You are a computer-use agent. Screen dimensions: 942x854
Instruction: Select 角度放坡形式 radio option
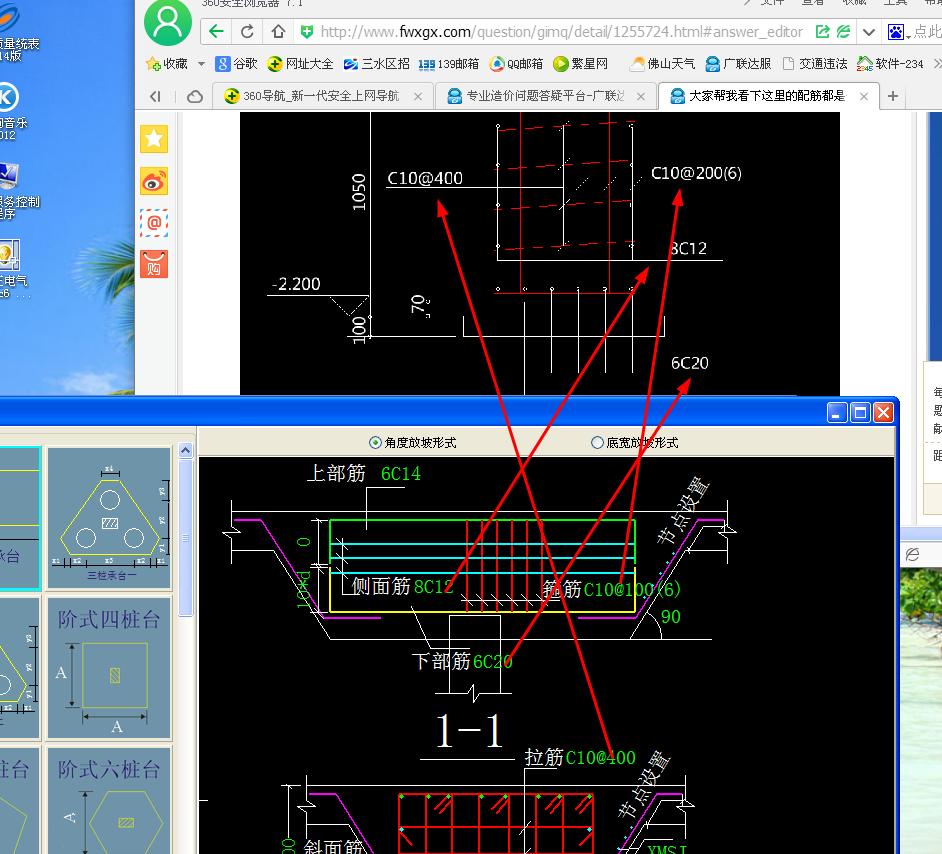tap(376, 442)
